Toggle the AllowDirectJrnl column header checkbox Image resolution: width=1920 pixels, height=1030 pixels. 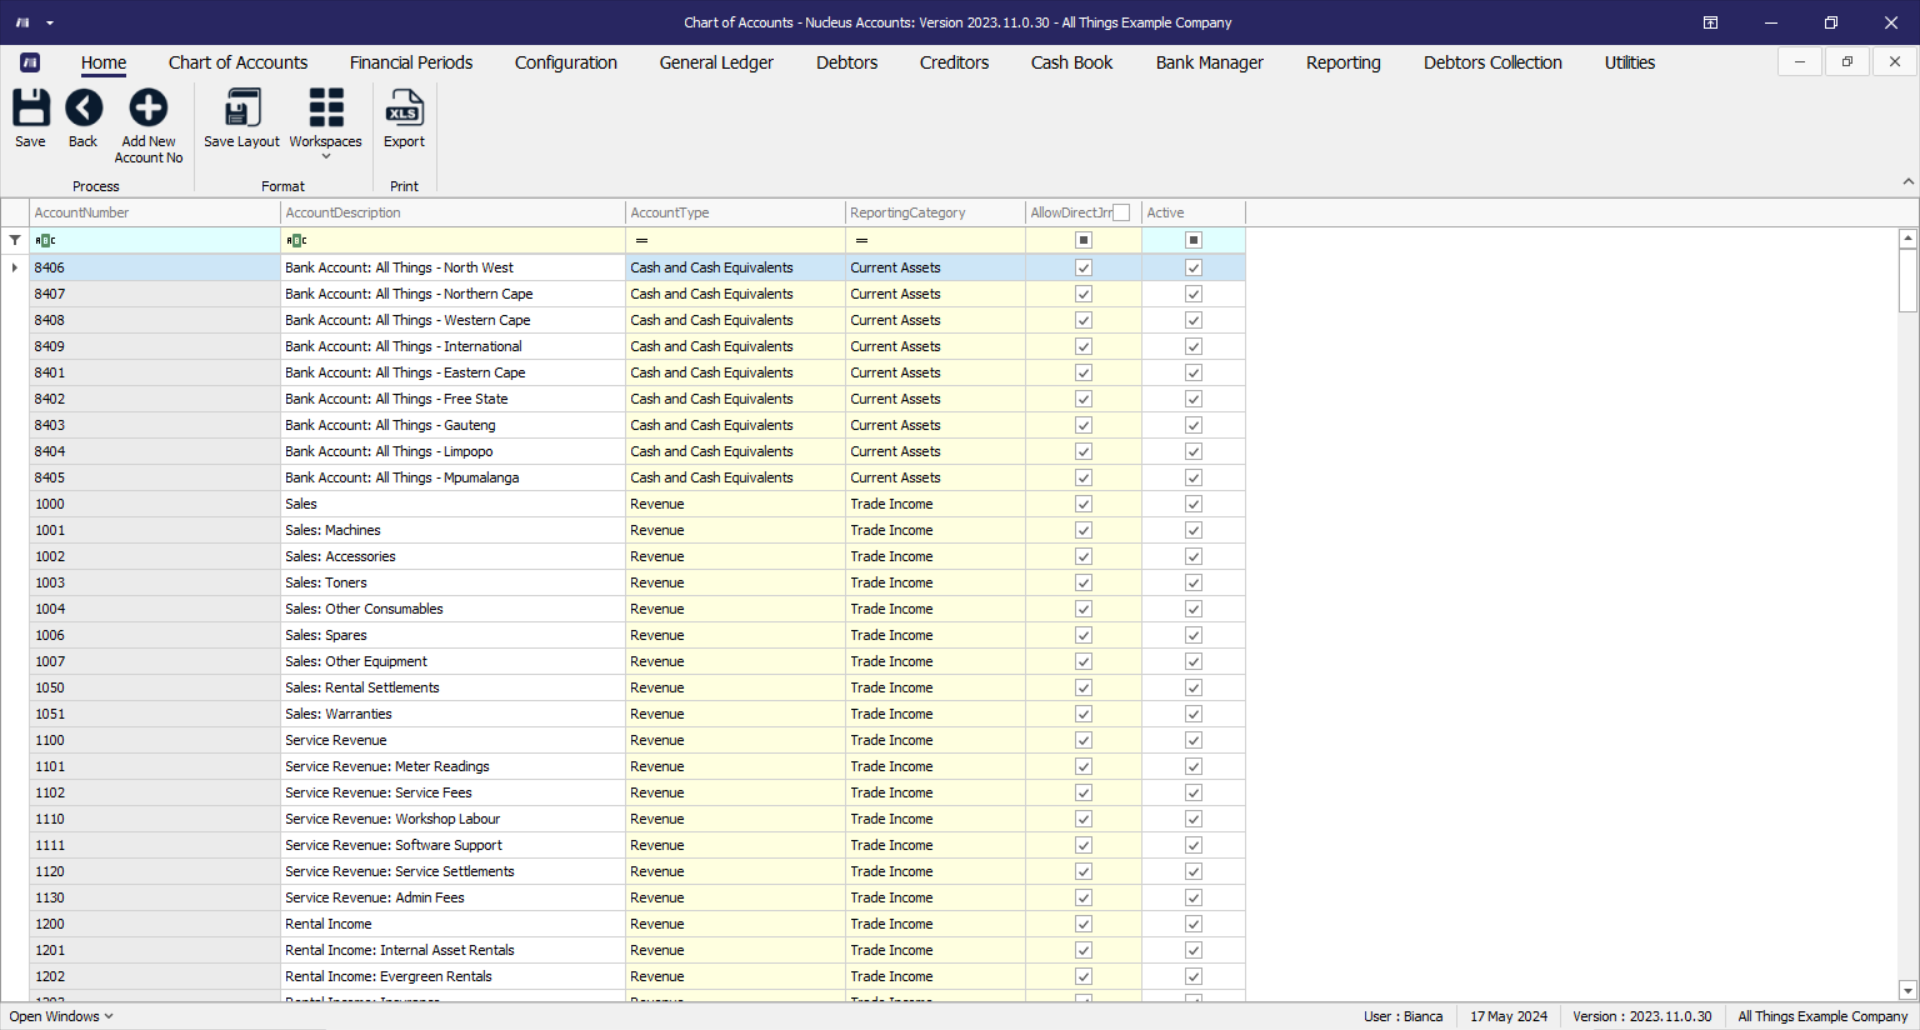(x=1121, y=213)
